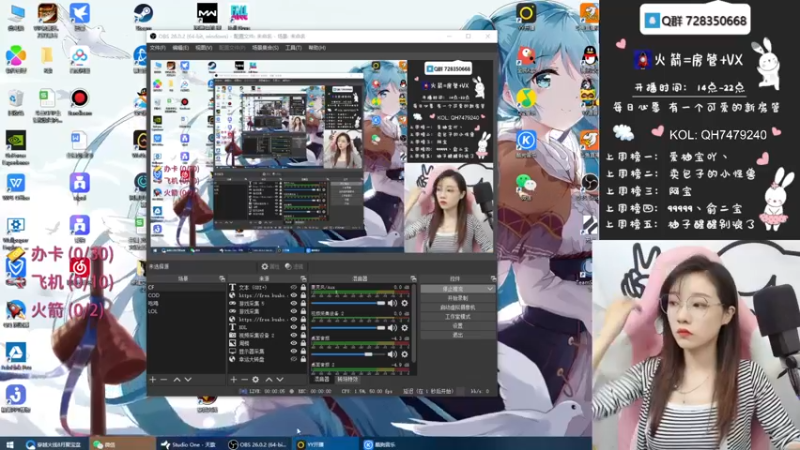
Task: Select the LOL scene
Action: pos(186,311)
